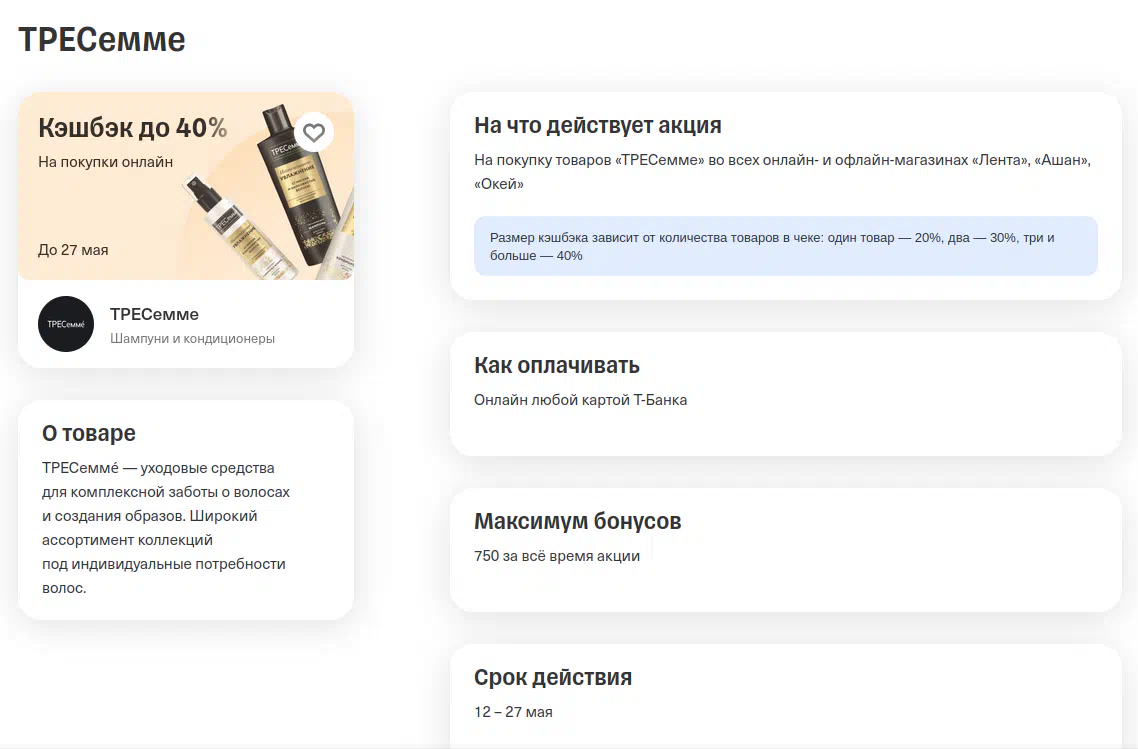Click the round black TRESemmé brand logo

[66, 324]
